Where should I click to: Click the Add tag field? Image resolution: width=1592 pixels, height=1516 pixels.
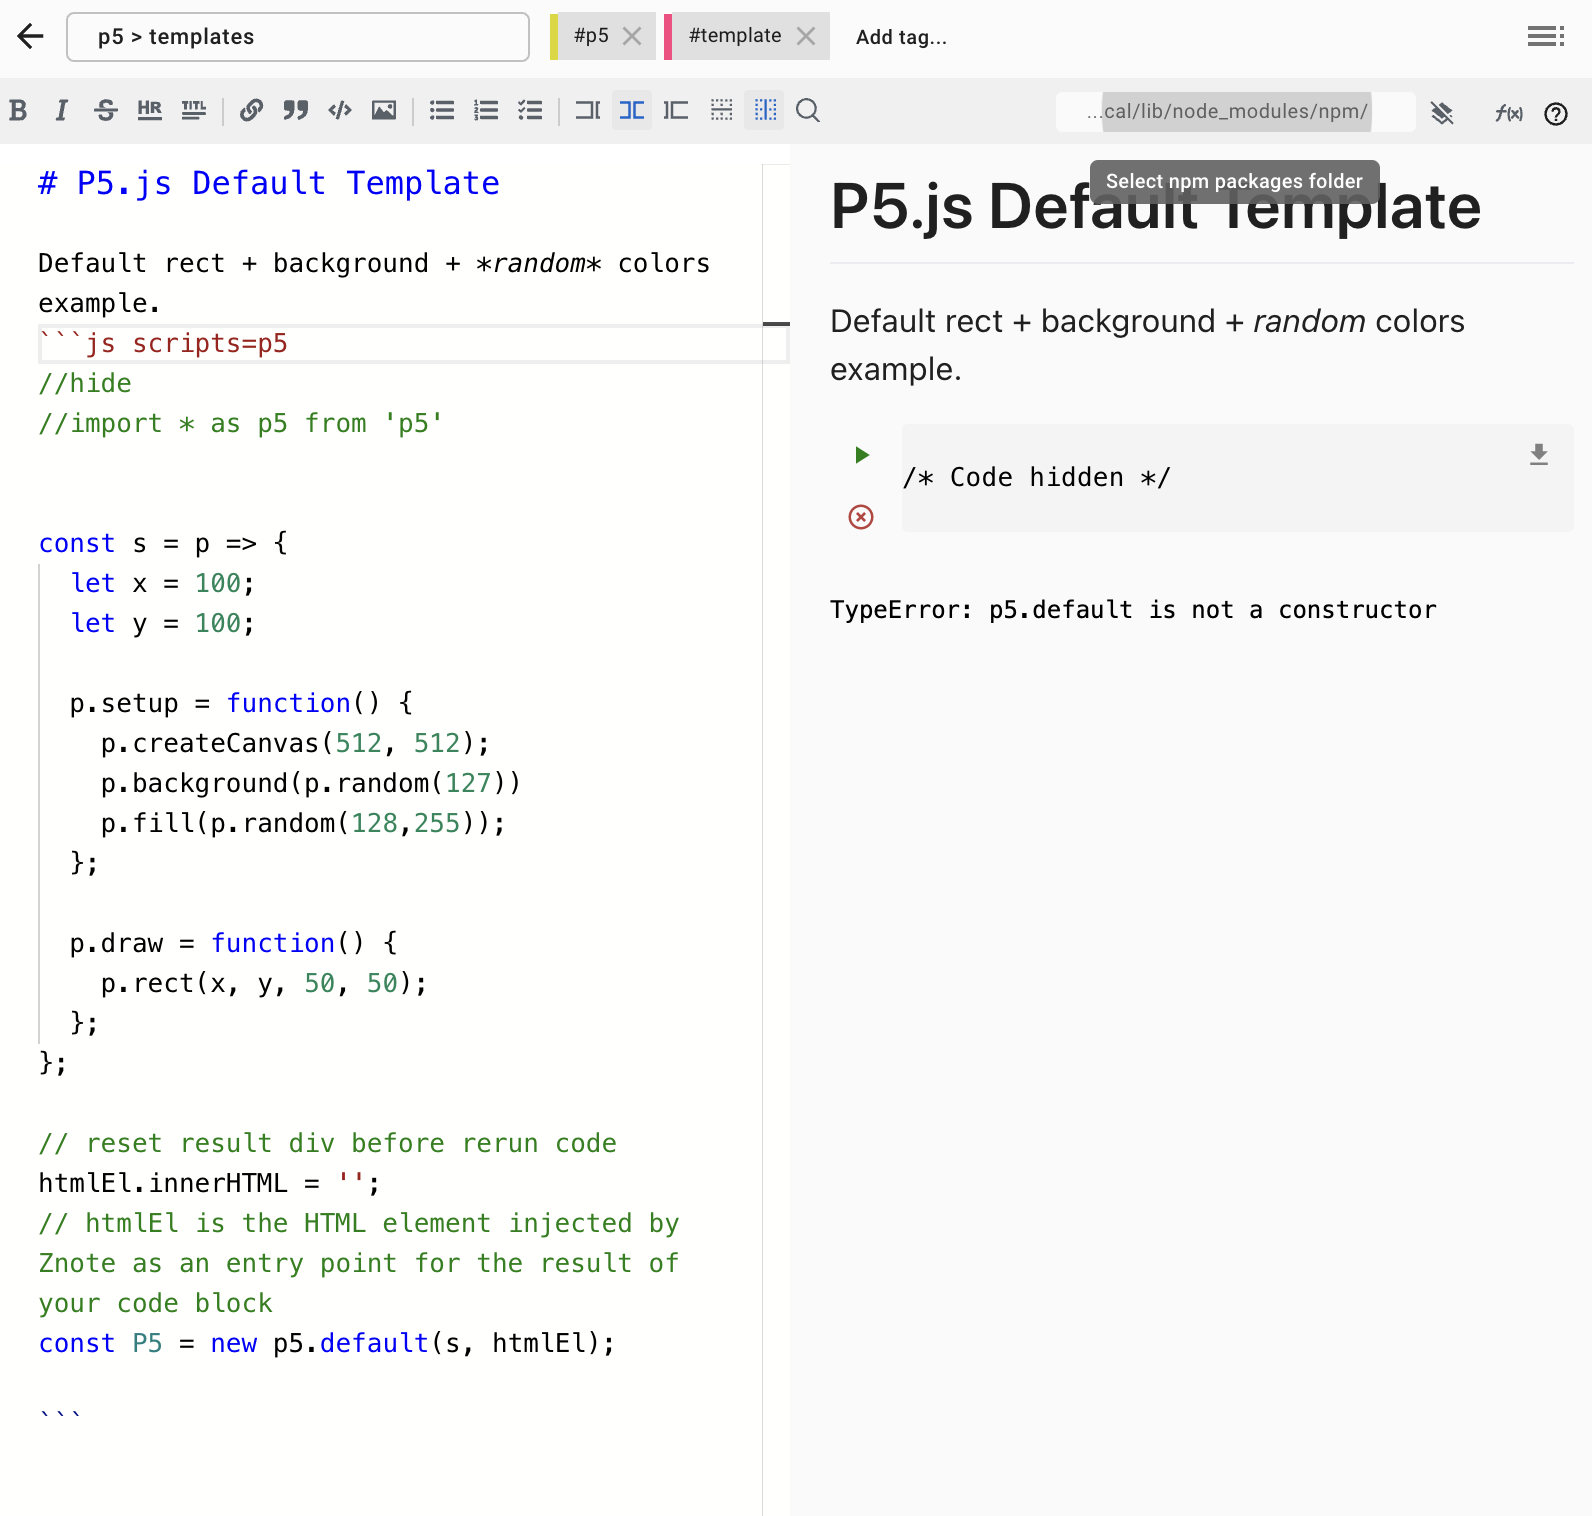tap(901, 37)
